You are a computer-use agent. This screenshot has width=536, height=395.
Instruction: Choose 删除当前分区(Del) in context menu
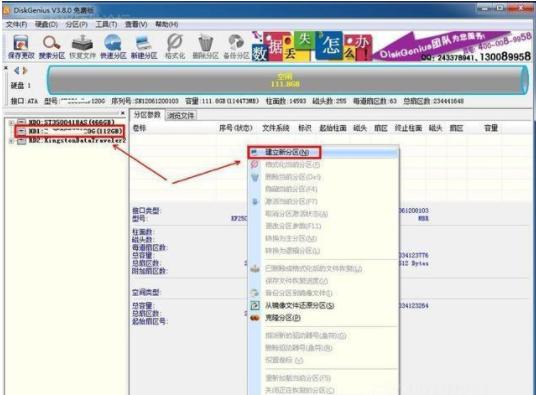pos(323,177)
